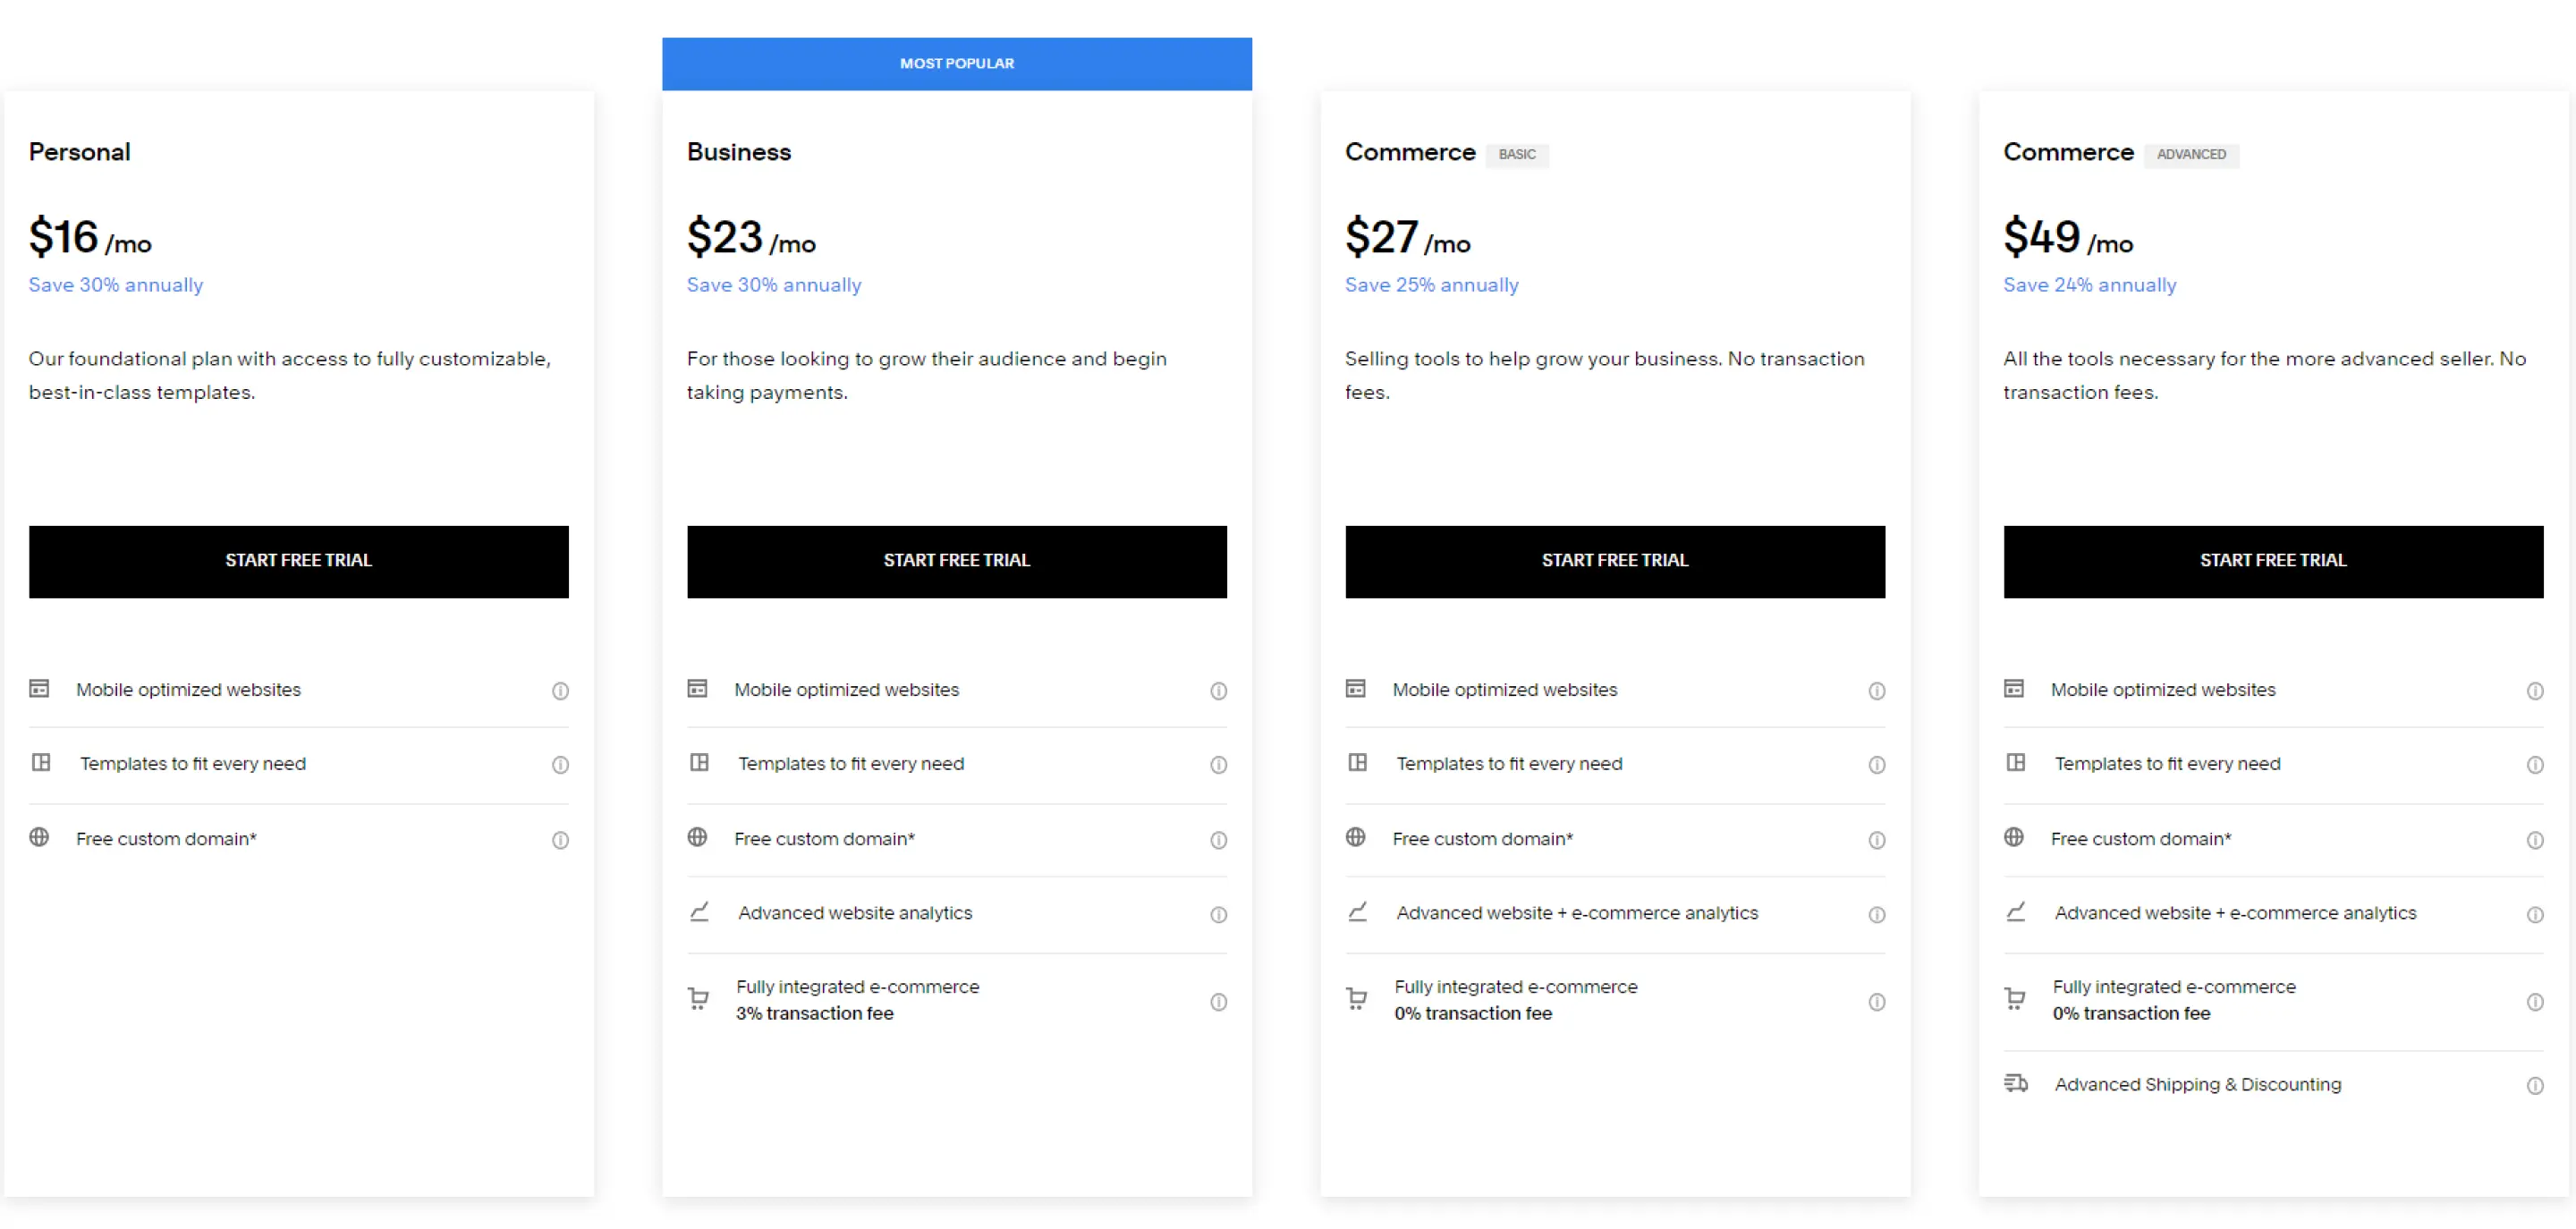The width and height of the screenshot is (2576, 1229).
Task: Select the shopping cart icon under Commerce Advanced
Action: click(x=2015, y=998)
